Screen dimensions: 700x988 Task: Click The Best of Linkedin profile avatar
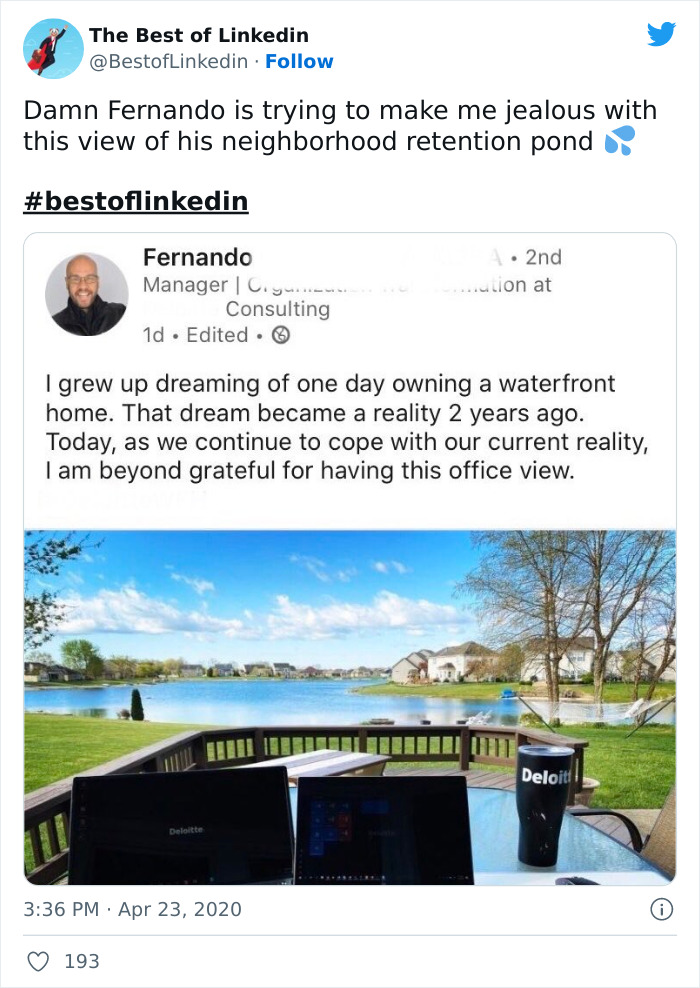click(51, 46)
